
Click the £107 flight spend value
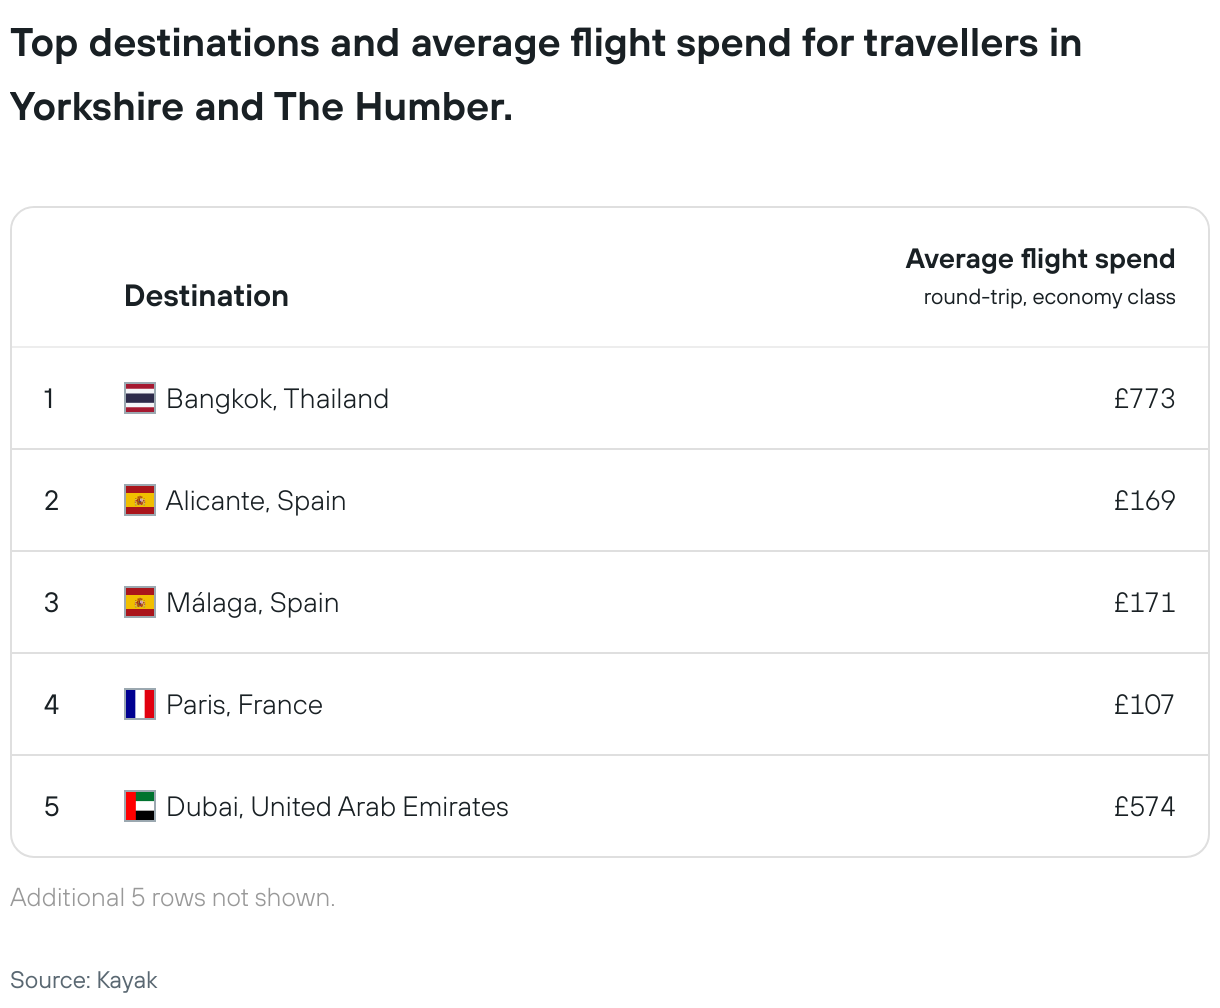[x=1144, y=705]
